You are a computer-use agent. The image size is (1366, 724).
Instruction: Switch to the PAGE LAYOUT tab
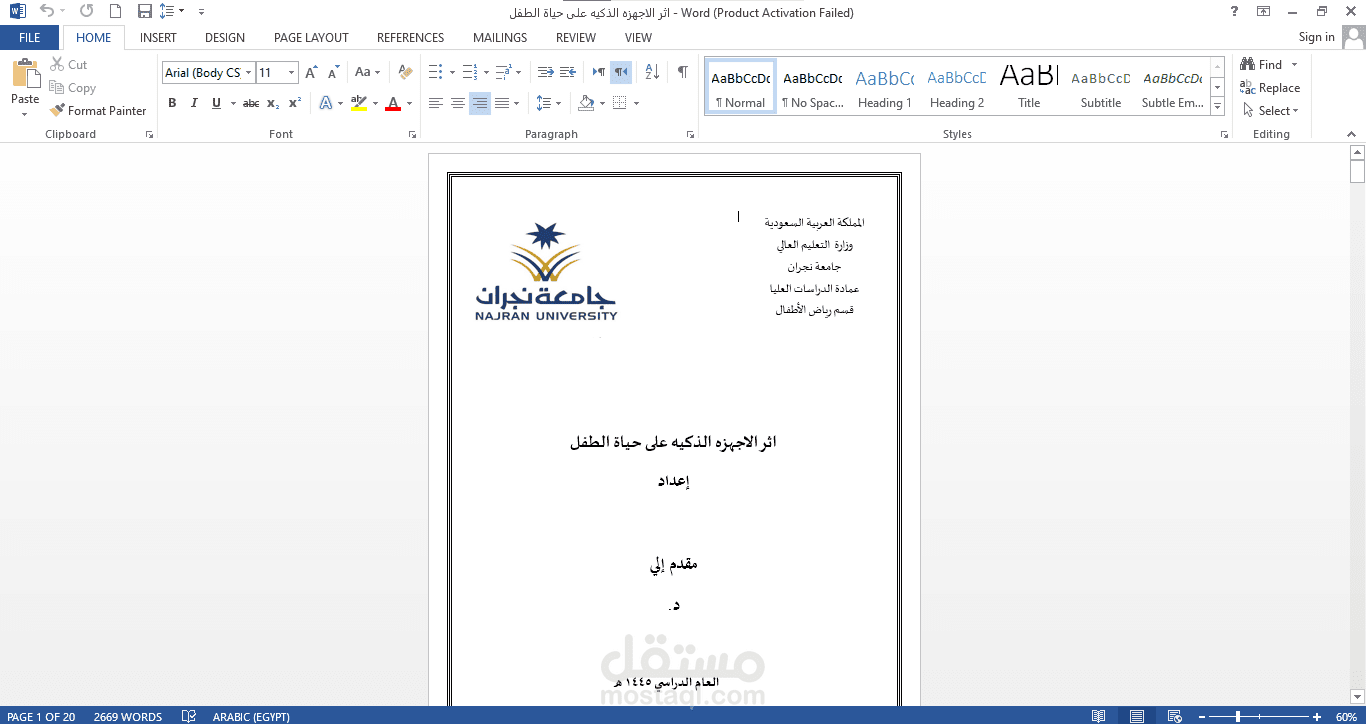click(x=311, y=38)
